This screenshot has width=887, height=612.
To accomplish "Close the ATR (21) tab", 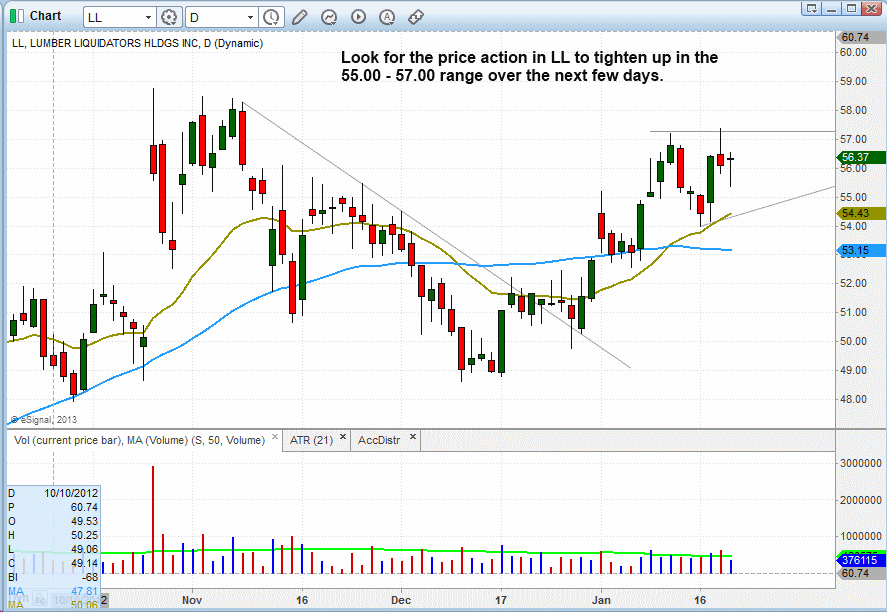I will click(343, 437).
